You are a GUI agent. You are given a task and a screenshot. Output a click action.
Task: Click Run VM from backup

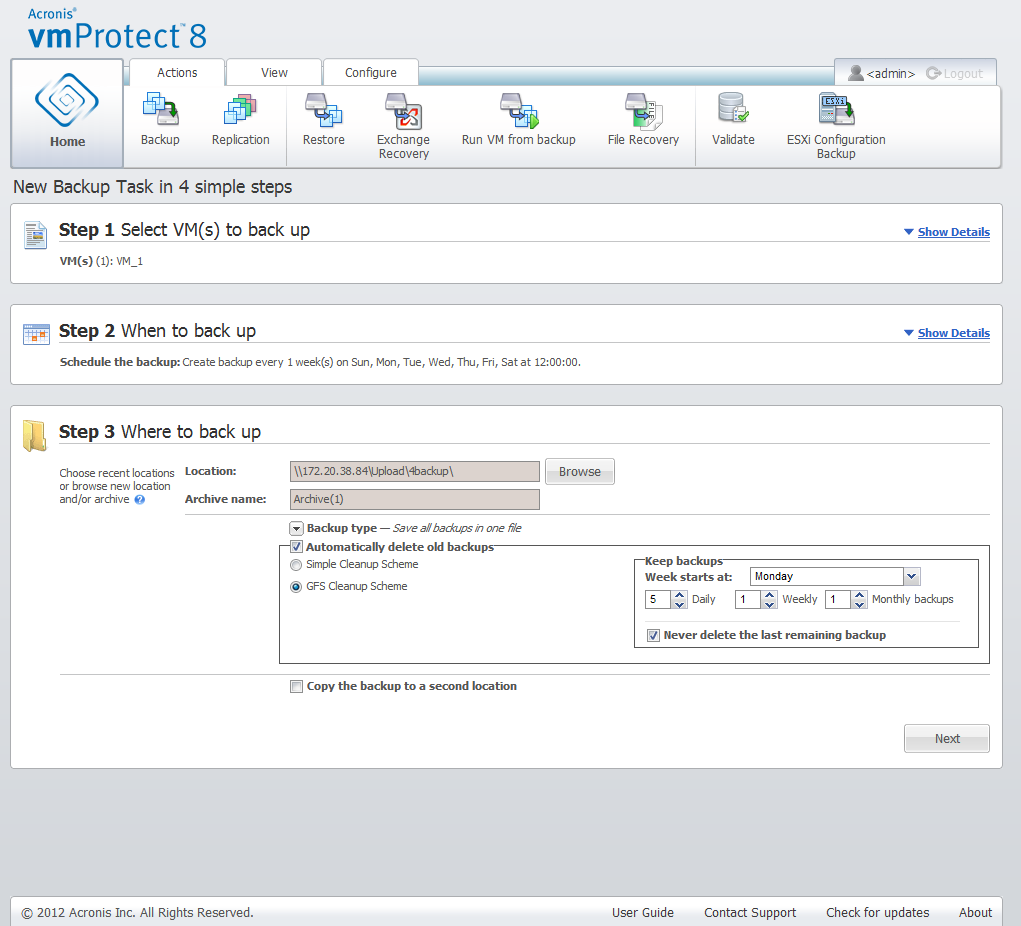[518, 120]
